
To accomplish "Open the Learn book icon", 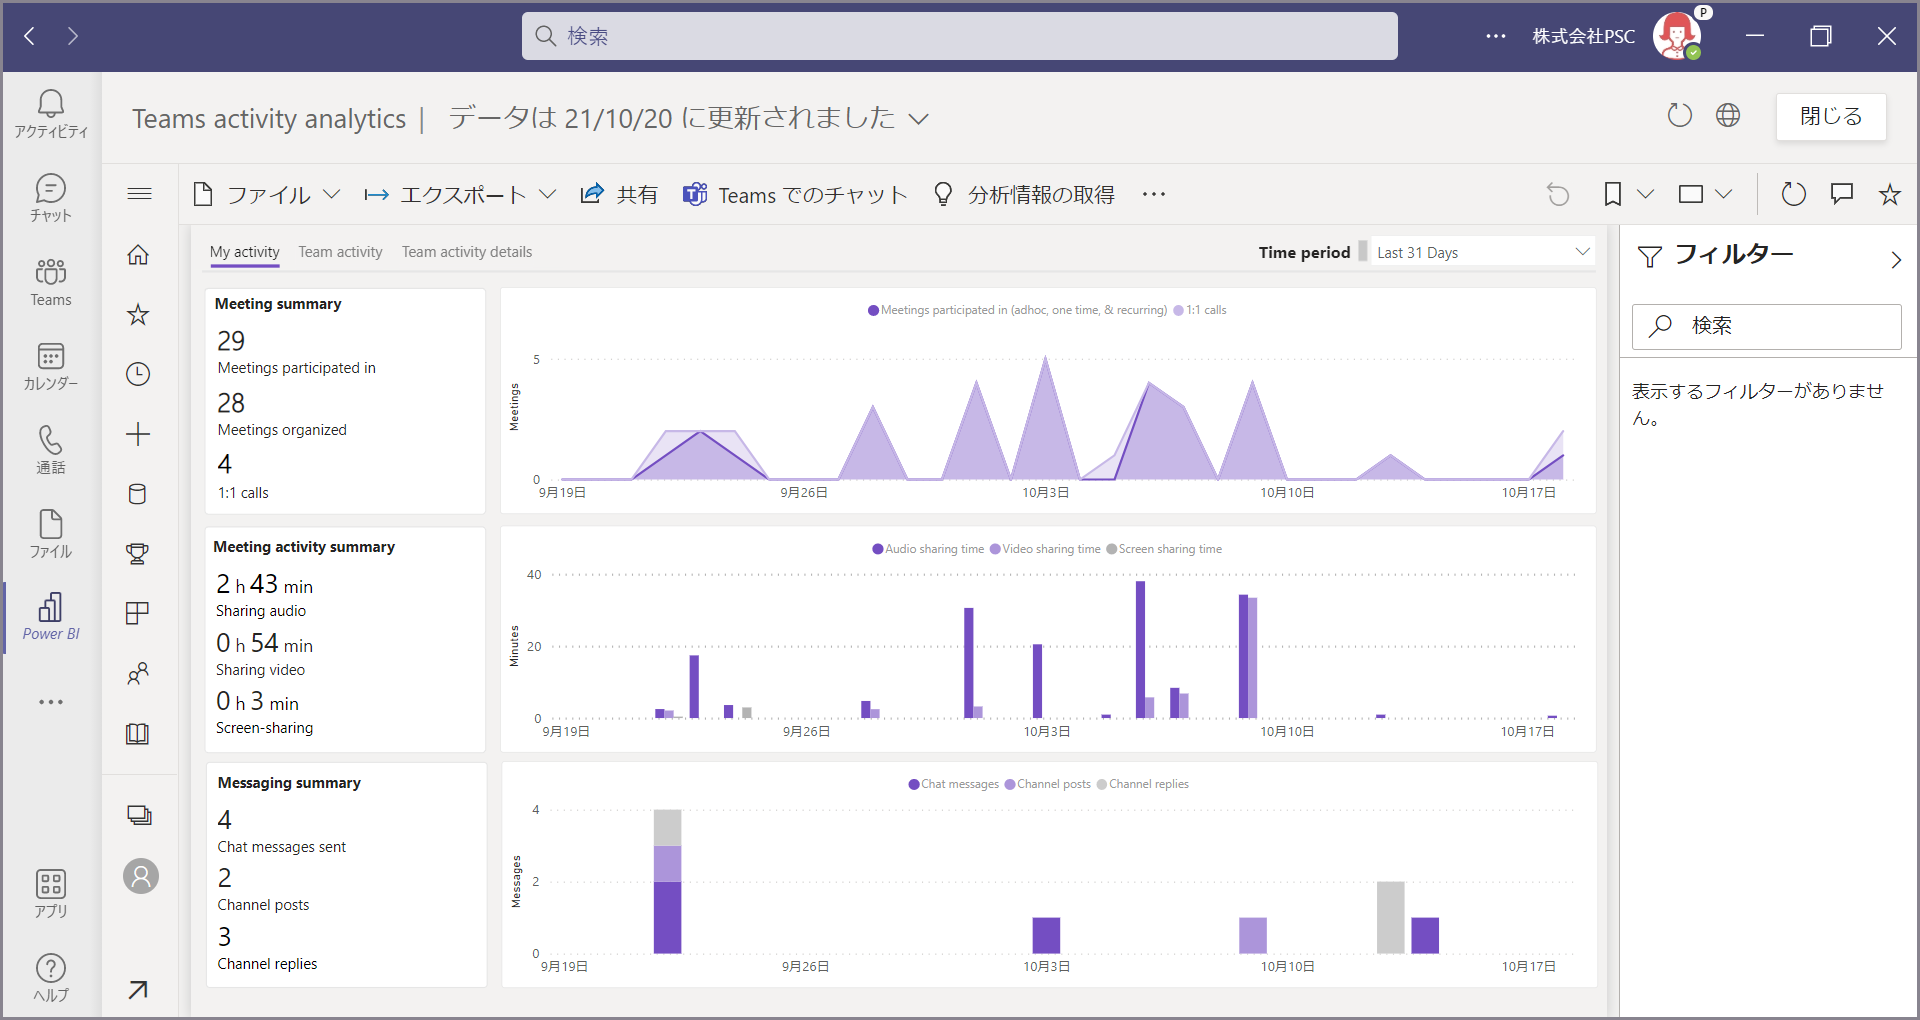I will [138, 733].
